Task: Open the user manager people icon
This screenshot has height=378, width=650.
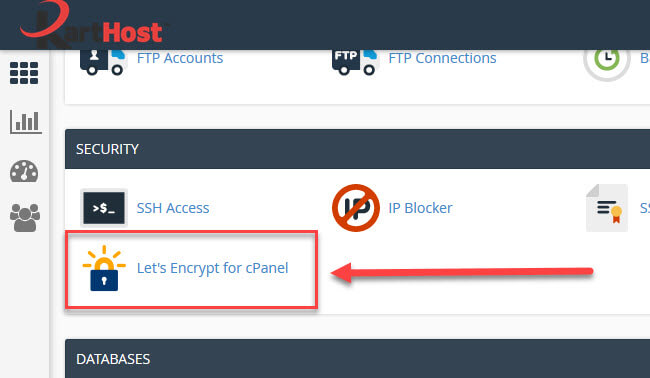Action: pyautogui.click(x=25, y=218)
